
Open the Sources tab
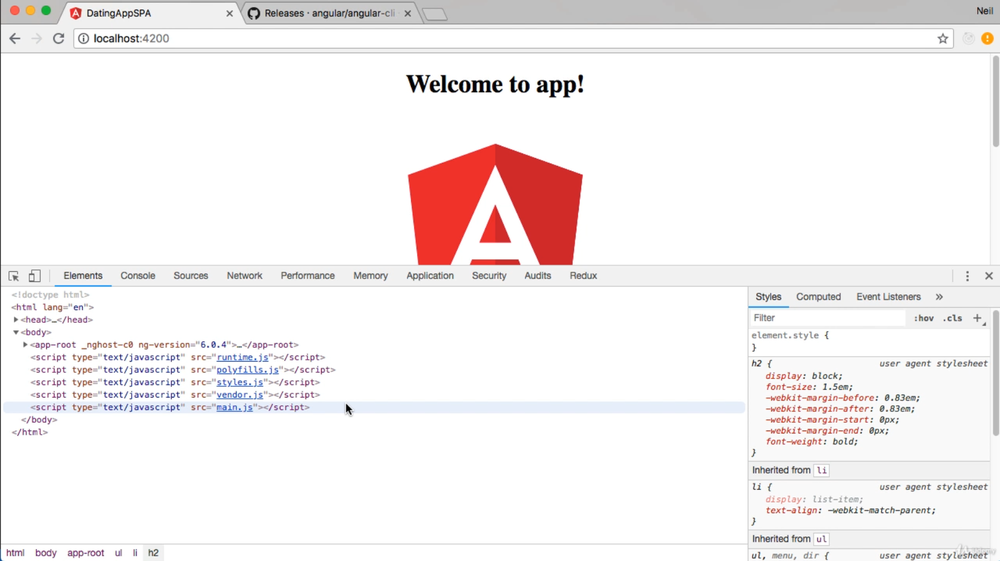(x=191, y=276)
